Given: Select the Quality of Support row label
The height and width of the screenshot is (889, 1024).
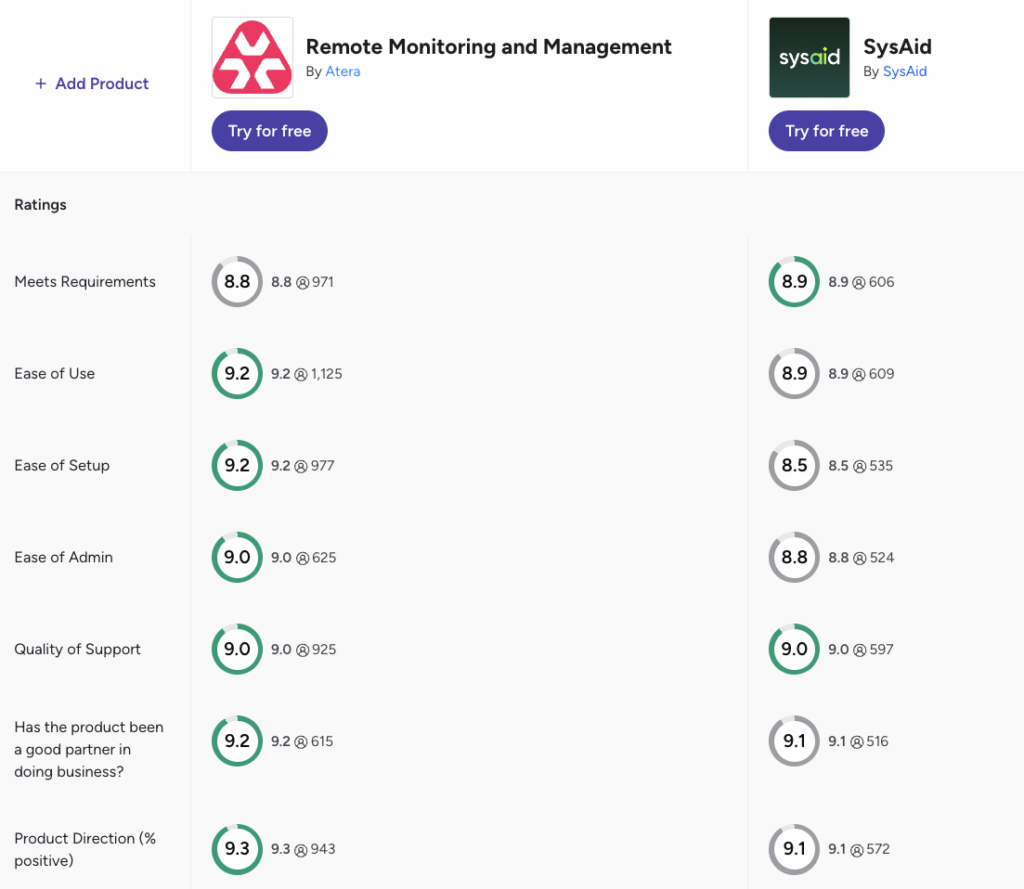Looking at the screenshot, I should (x=78, y=649).
